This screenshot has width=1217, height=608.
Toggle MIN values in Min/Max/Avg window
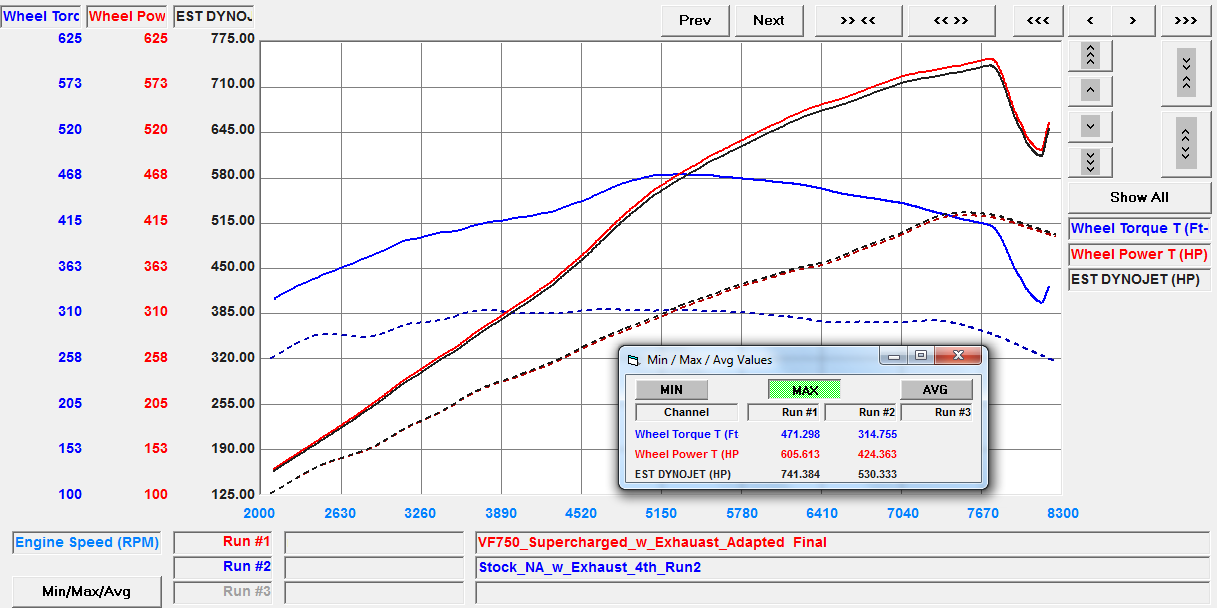coord(672,390)
